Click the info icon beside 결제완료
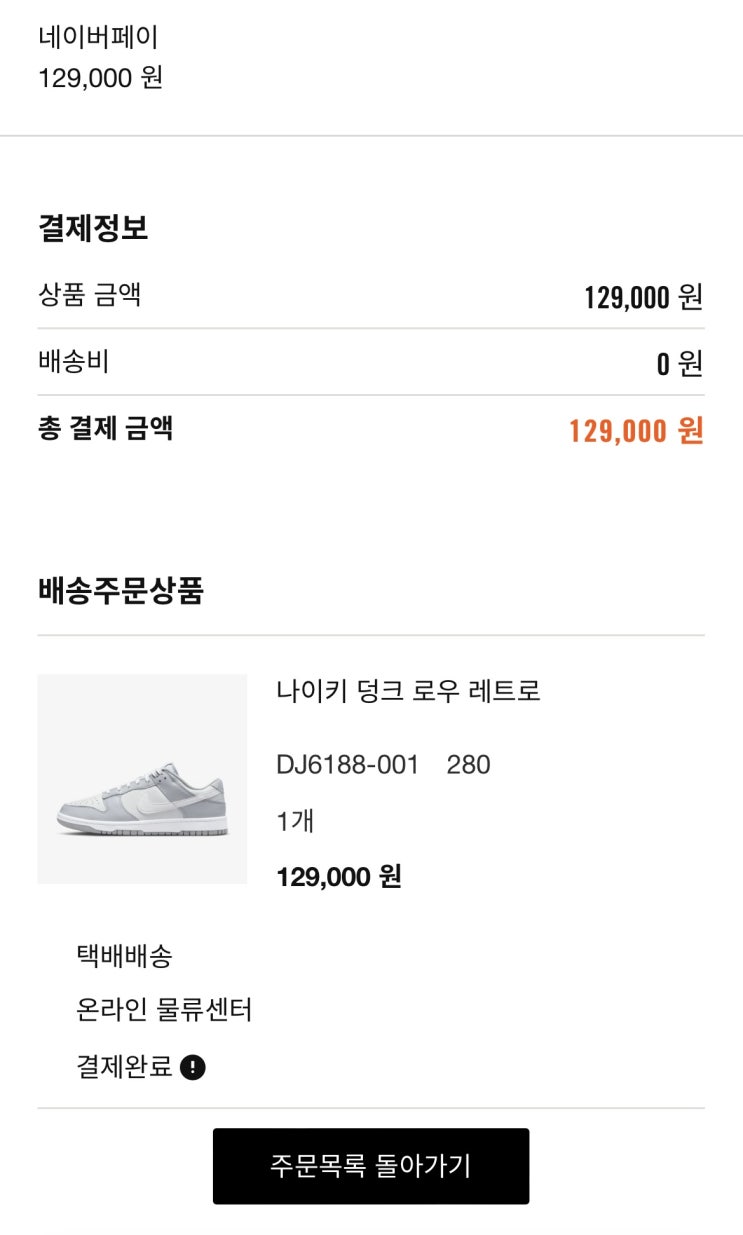The height and width of the screenshot is (1235, 743). coord(193,1068)
